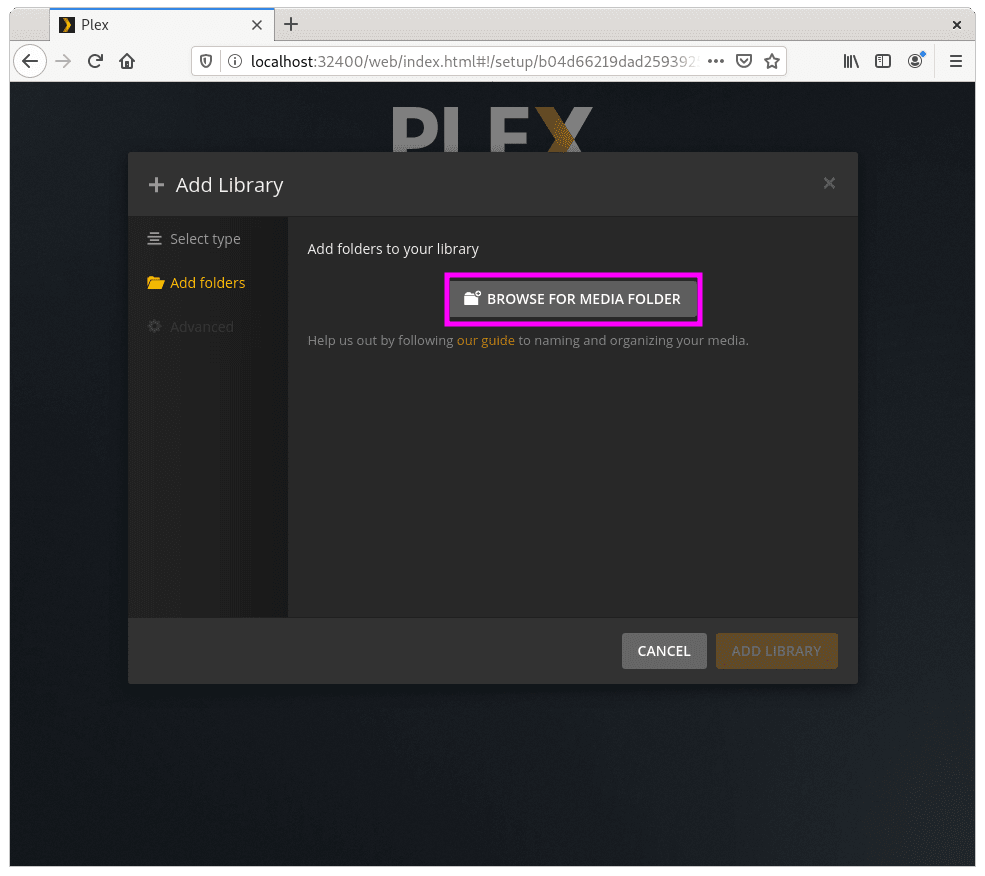Open a new browser tab
This screenshot has height=876, width=985.
coord(290,24)
